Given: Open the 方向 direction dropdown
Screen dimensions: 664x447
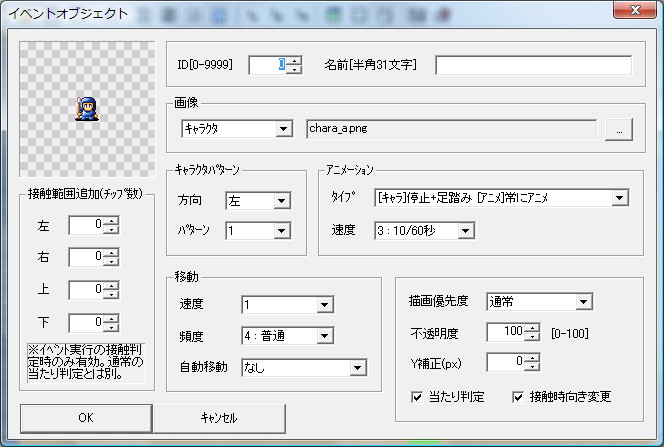Looking at the screenshot, I should coord(258,201).
